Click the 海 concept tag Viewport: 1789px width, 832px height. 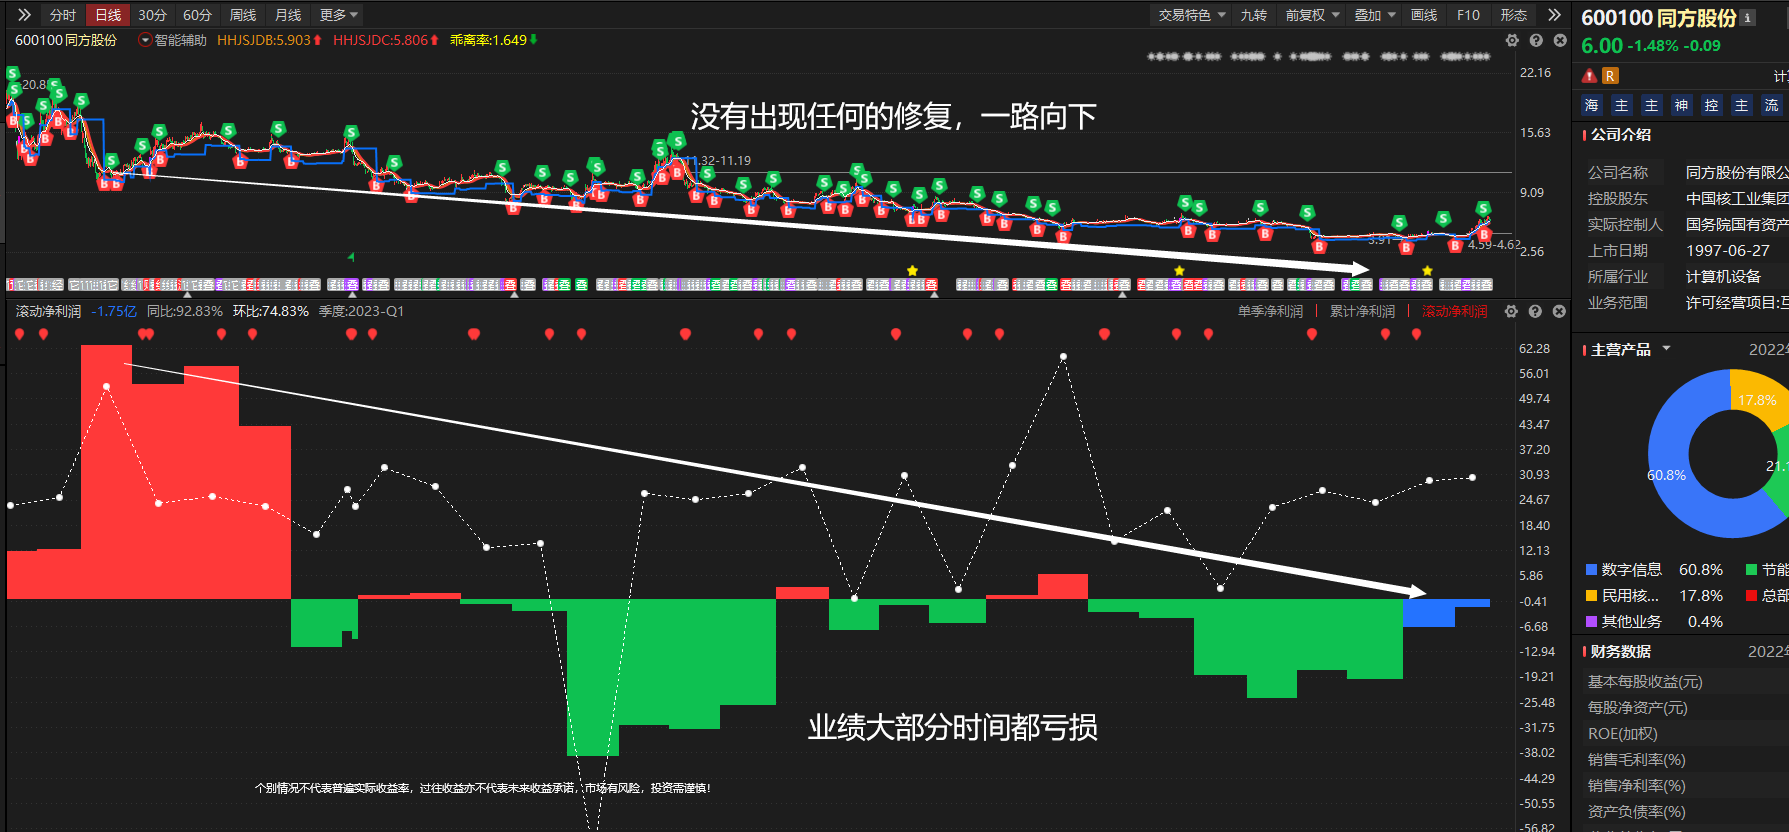click(x=1592, y=105)
